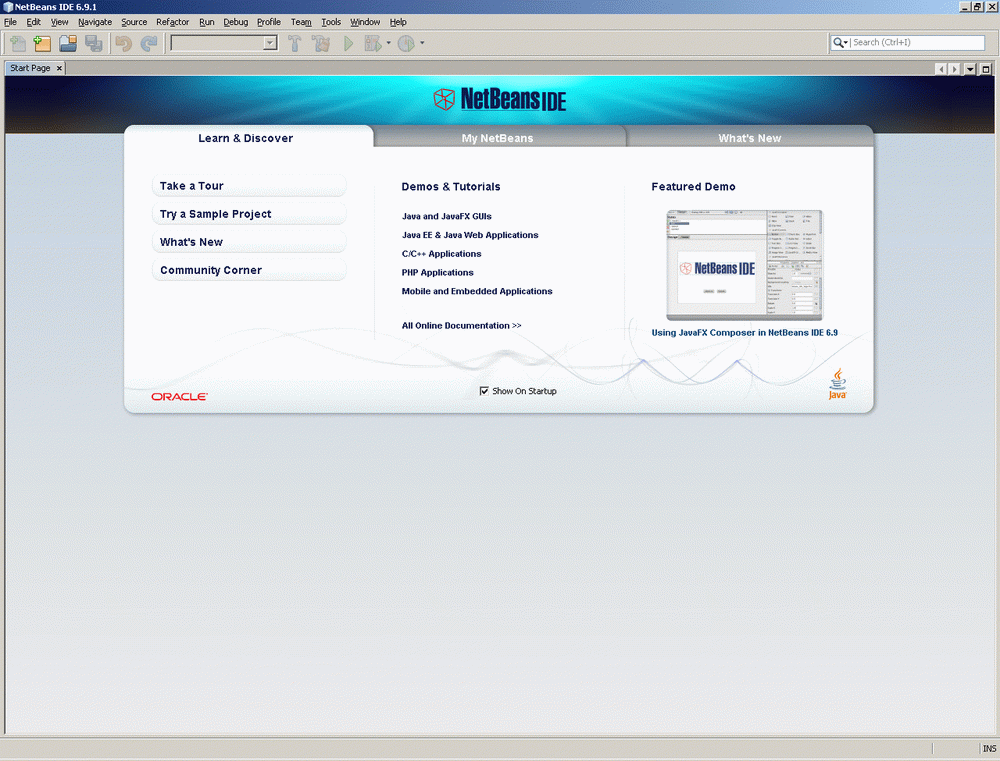Open the Help menu
The height and width of the screenshot is (761, 1000).
[398, 22]
